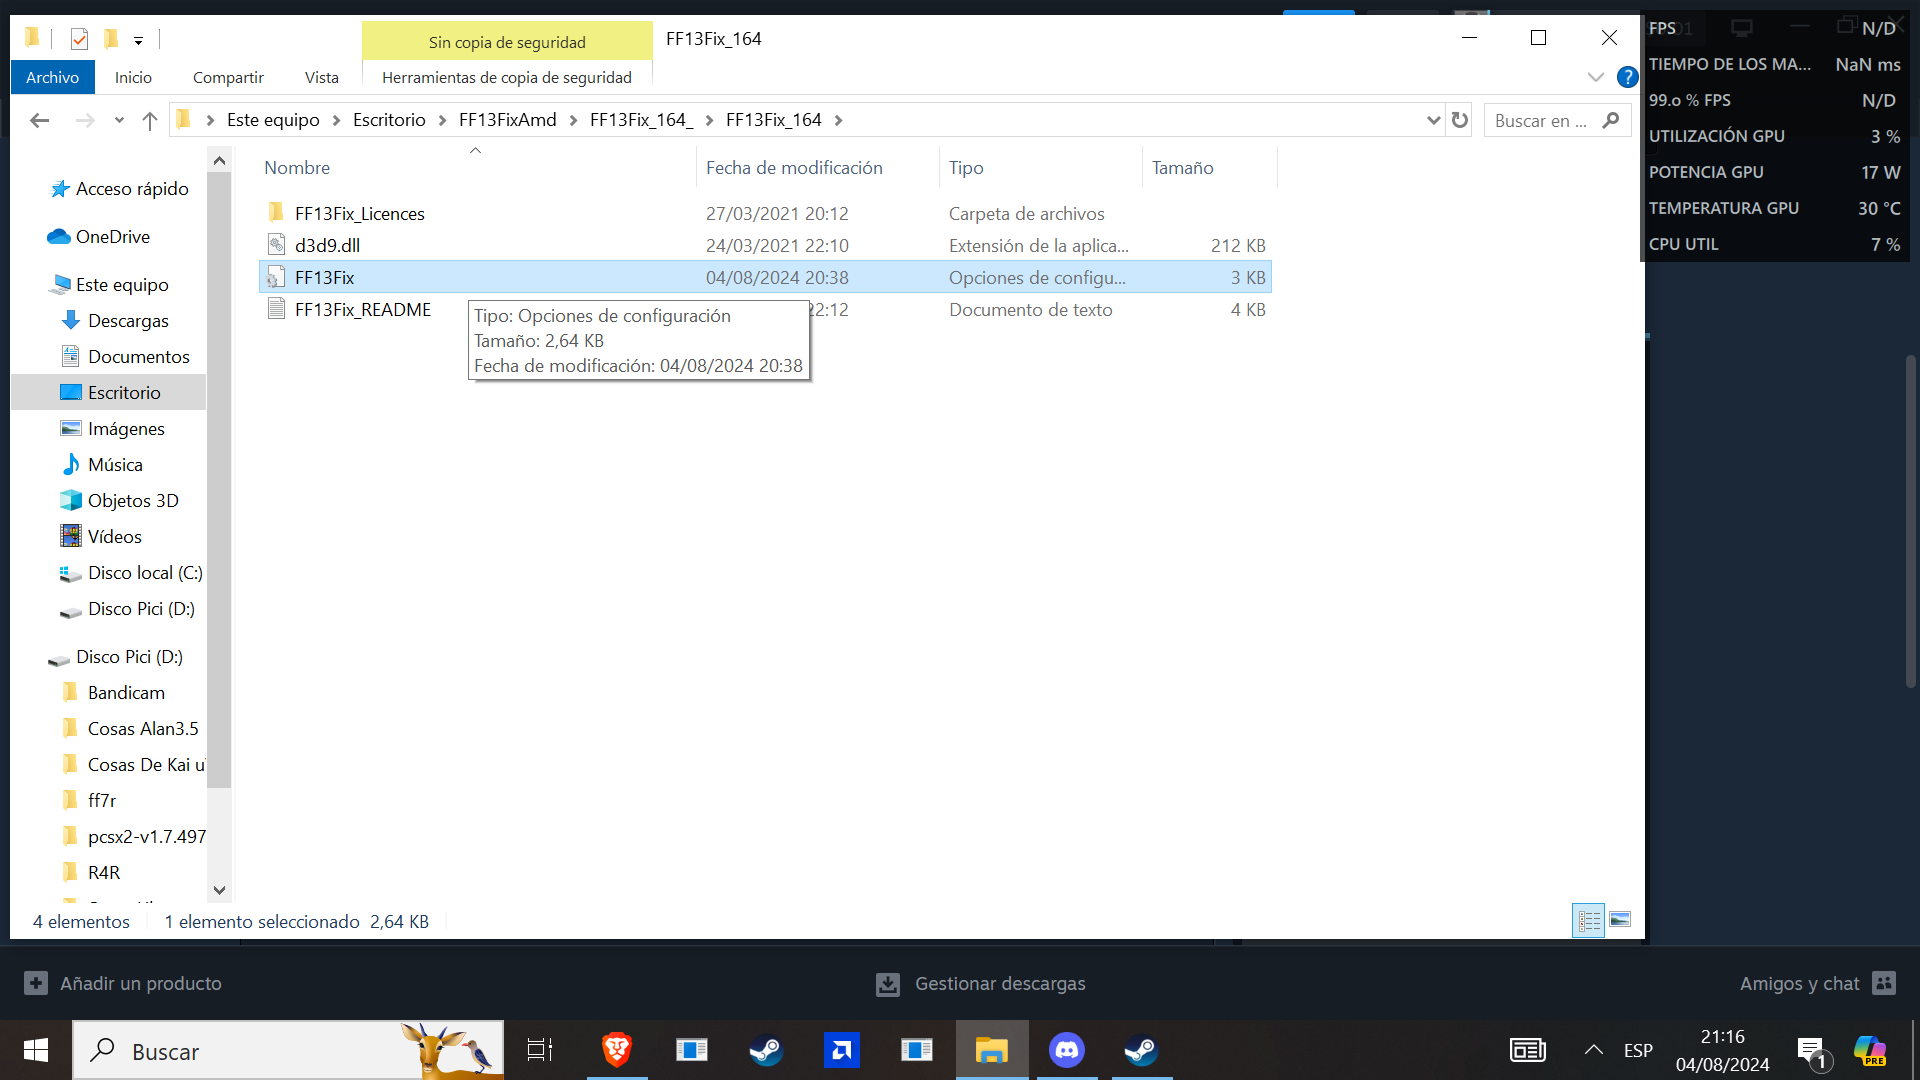Open Brave browser from the taskbar
The width and height of the screenshot is (1920, 1080).
coord(617,1050)
